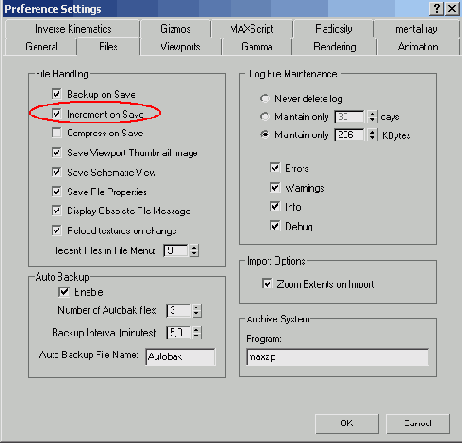Select the Never delete log option
Screen dimensions: 462x443
click(264, 98)
